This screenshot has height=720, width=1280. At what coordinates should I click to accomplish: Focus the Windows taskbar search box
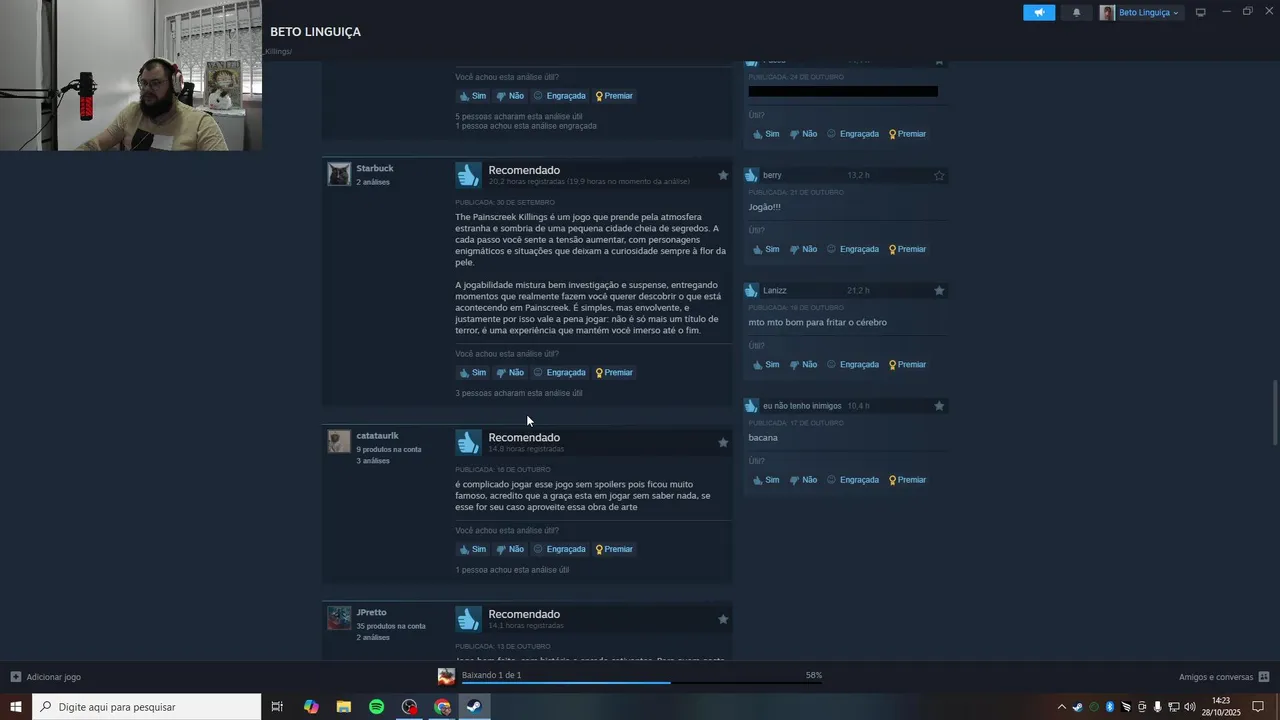tap(147, 707)
